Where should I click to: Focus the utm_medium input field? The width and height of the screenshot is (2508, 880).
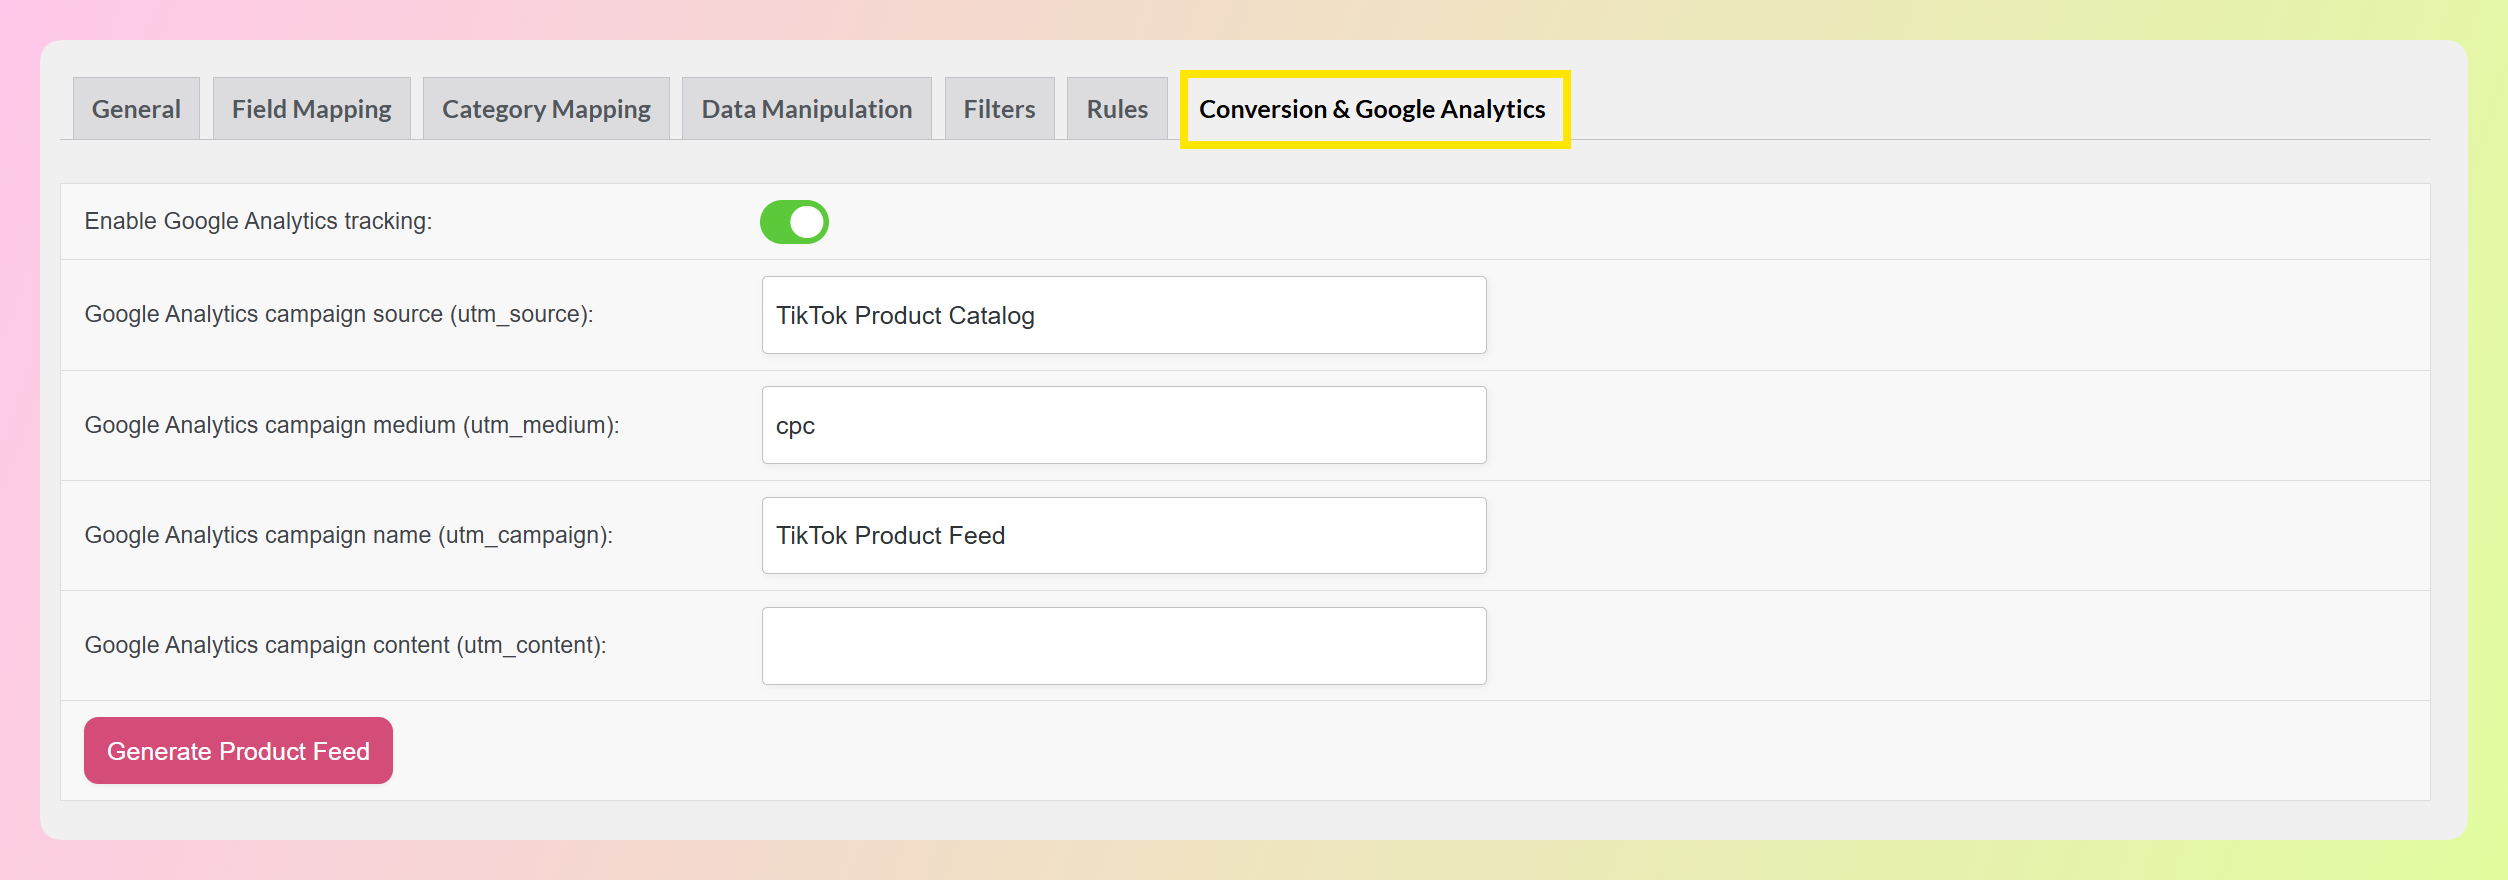click(1123, 425)
